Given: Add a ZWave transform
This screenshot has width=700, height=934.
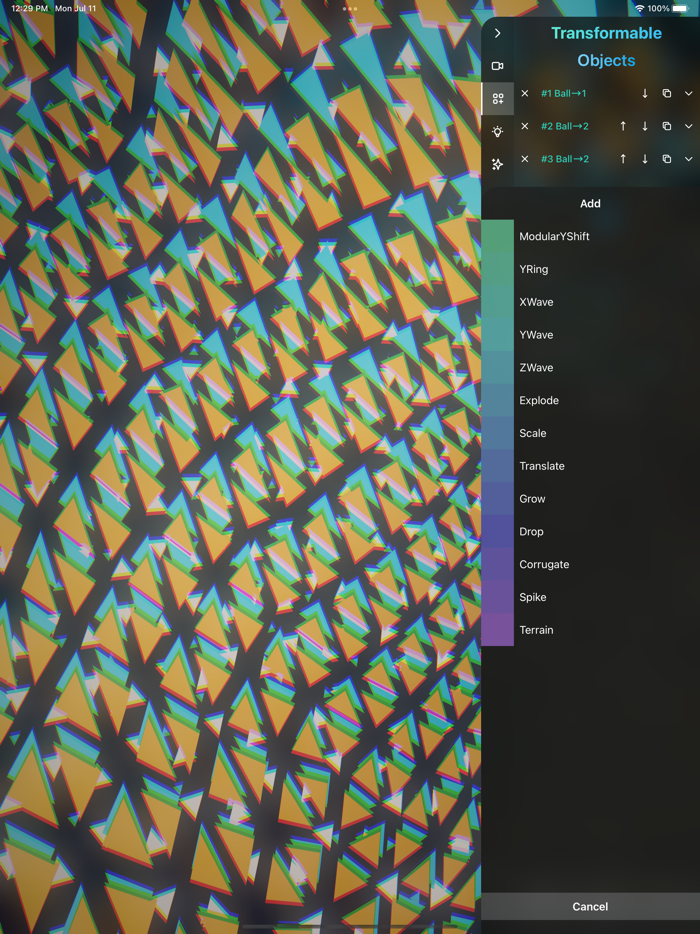Looking at the screenshot, I should [590, 368].
